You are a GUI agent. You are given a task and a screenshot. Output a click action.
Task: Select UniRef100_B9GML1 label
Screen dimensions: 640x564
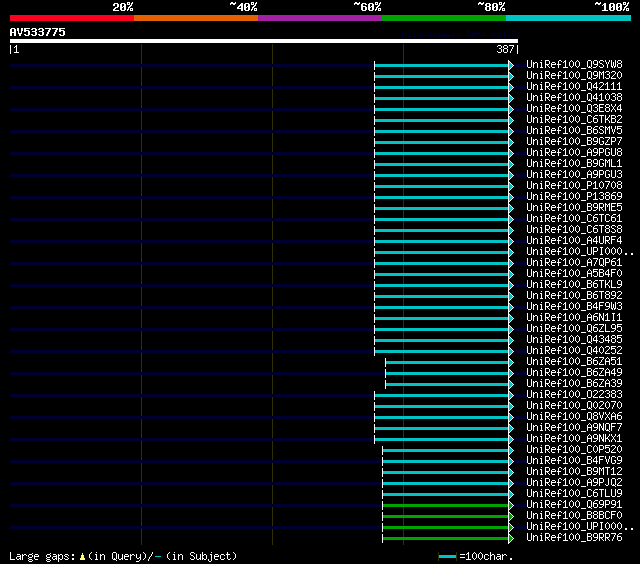pyautogui.click(x=574, y=164)
